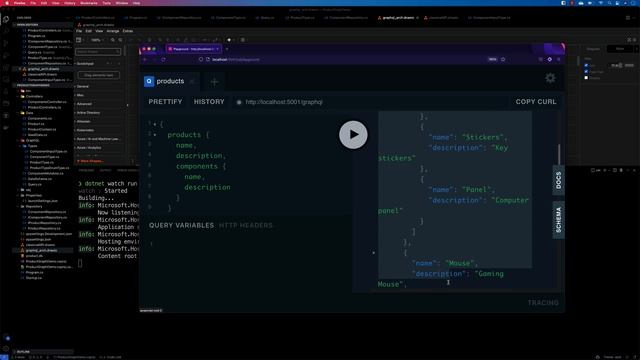Open draw.io Arrange menu
Screen dimensions: 640x360
113,31
